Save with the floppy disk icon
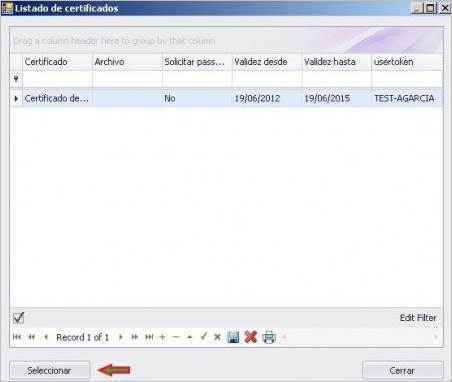This screenshot has height=382, width=452. tap(233, 337)
